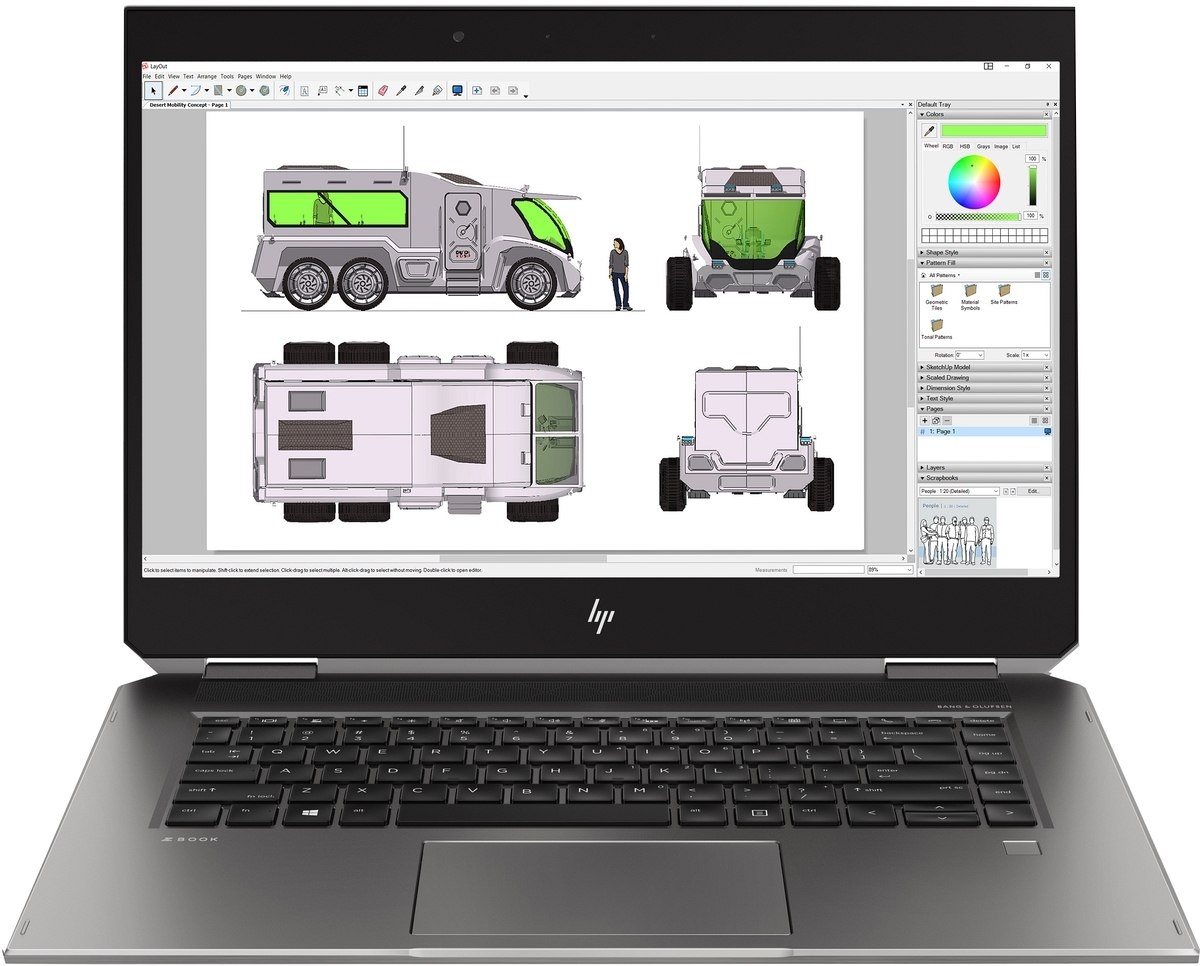This screenshot has width=1200, height=966.
Task: Switch to the RGB color tab
Action: 948,146
